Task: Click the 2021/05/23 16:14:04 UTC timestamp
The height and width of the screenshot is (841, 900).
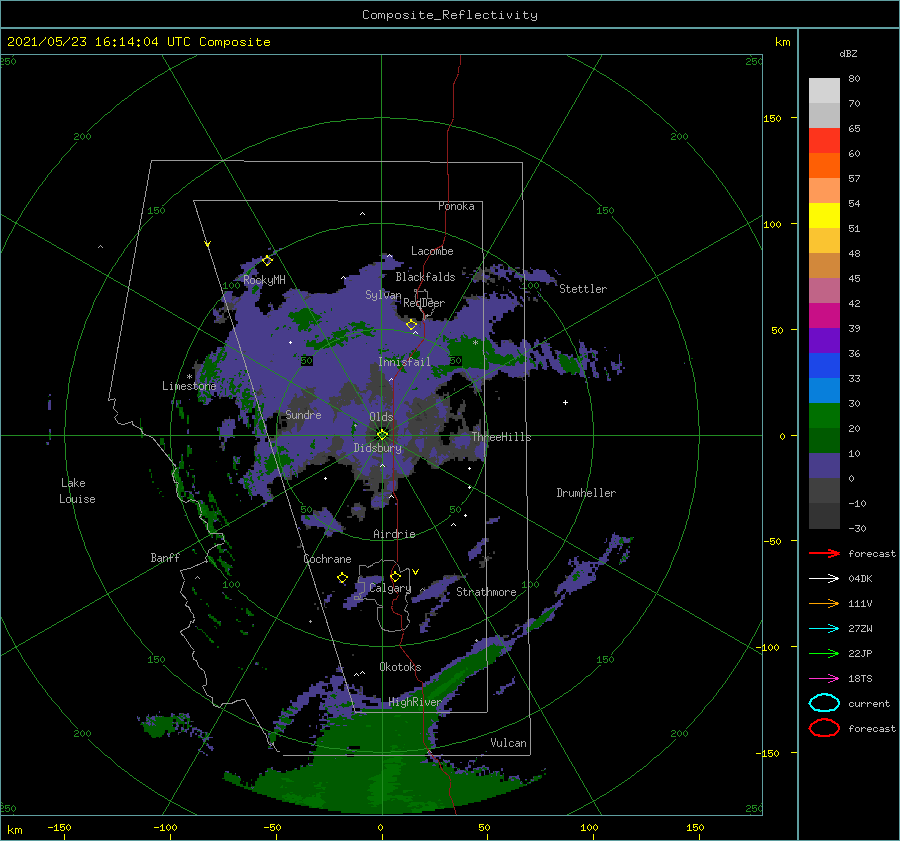Action: [138, 42]
